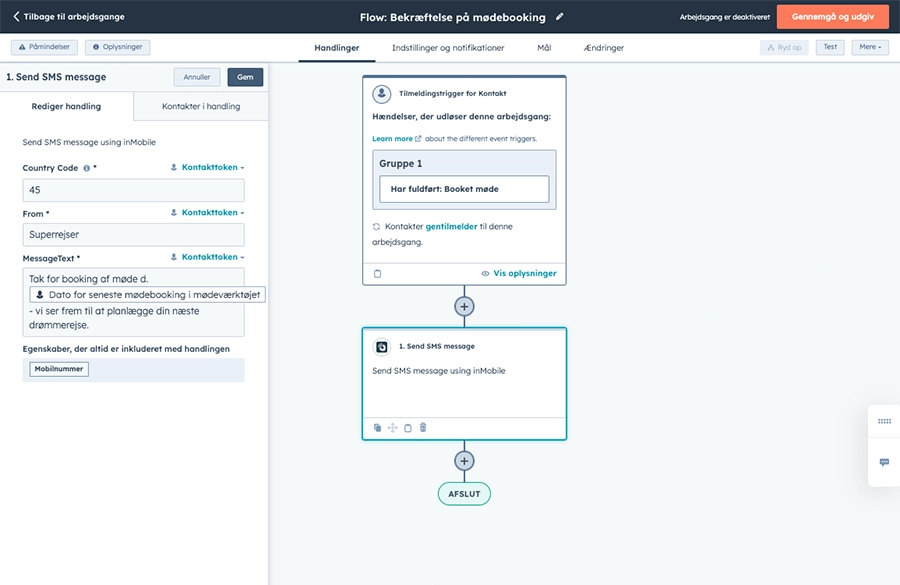This screenshot has height=585, width=900.
Task: Click the clipboard icon on Send SMS card
Action: [x=409, y=428]
